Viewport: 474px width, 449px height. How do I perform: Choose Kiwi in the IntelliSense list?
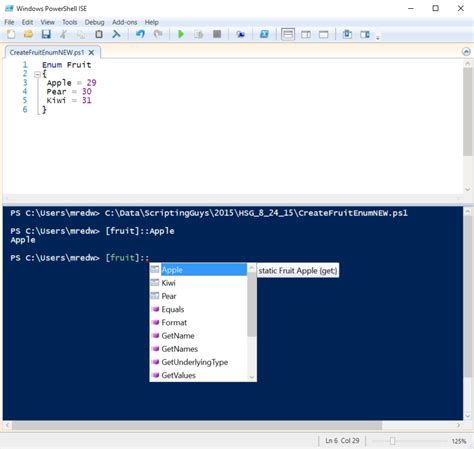tap(198, 283)
